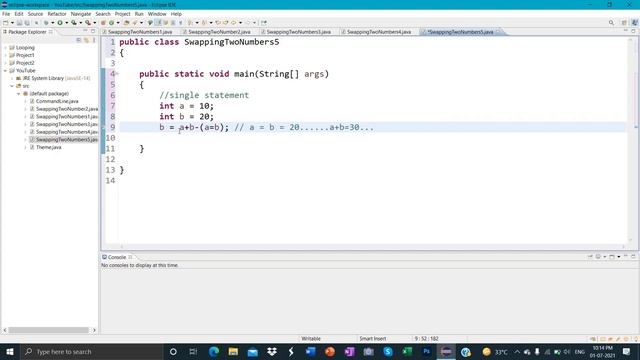The width and height of the screenshot is (640, 360).
Task: Click the Pin Editor toolbar icon
Action: coord(264,22)
